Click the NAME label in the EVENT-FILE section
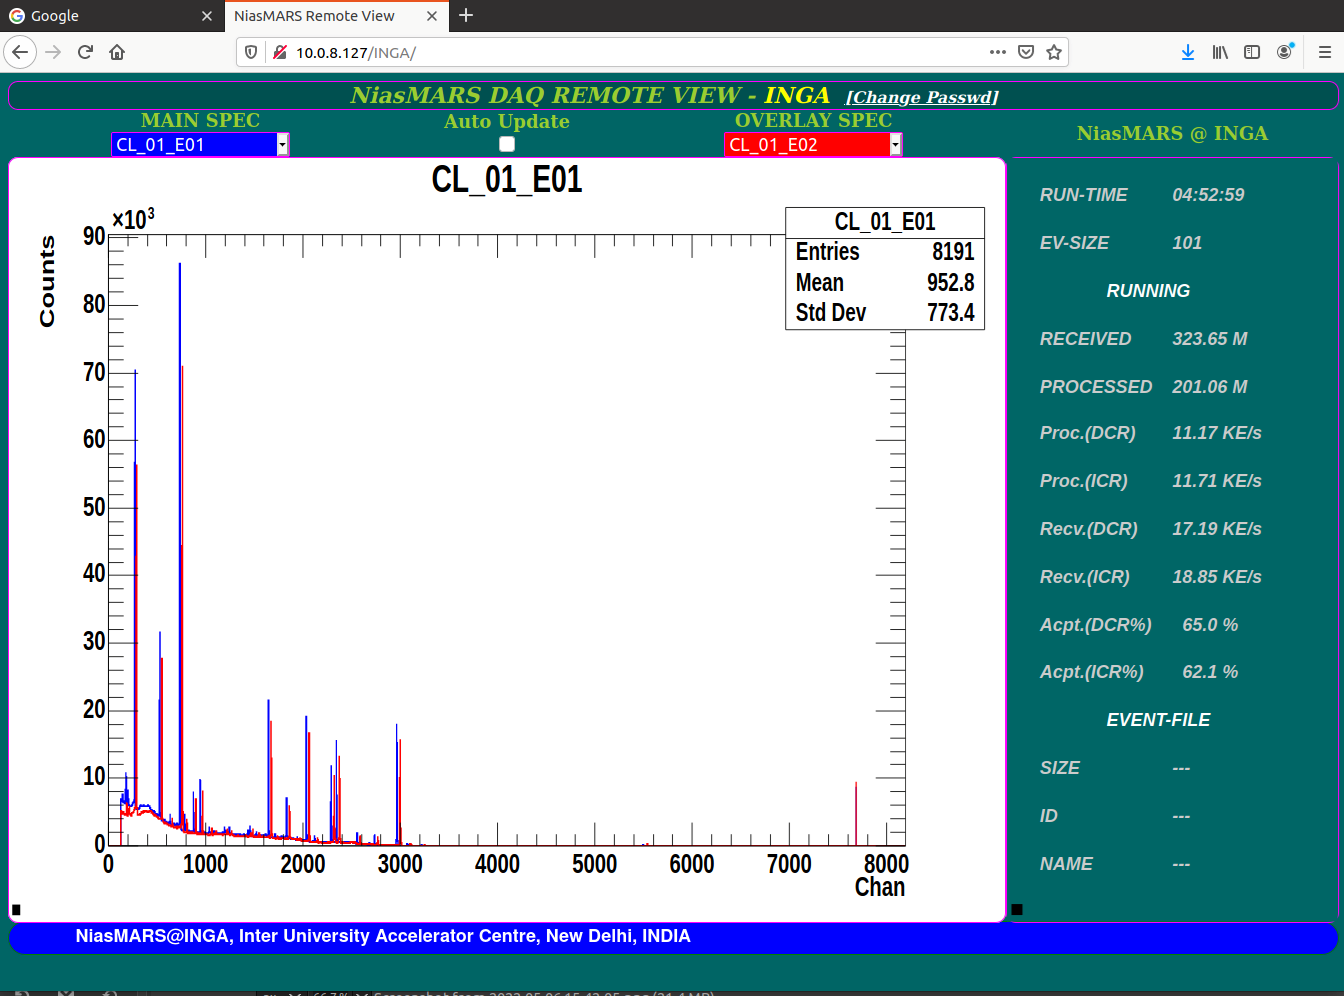 (1066, 864)
